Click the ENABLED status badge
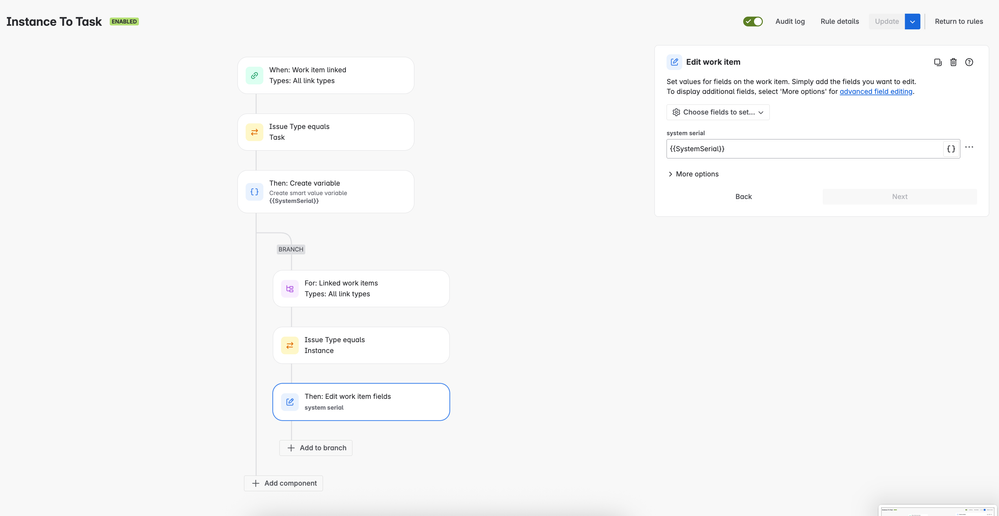Screen dimensions: 999x516 tap(124, 22)
